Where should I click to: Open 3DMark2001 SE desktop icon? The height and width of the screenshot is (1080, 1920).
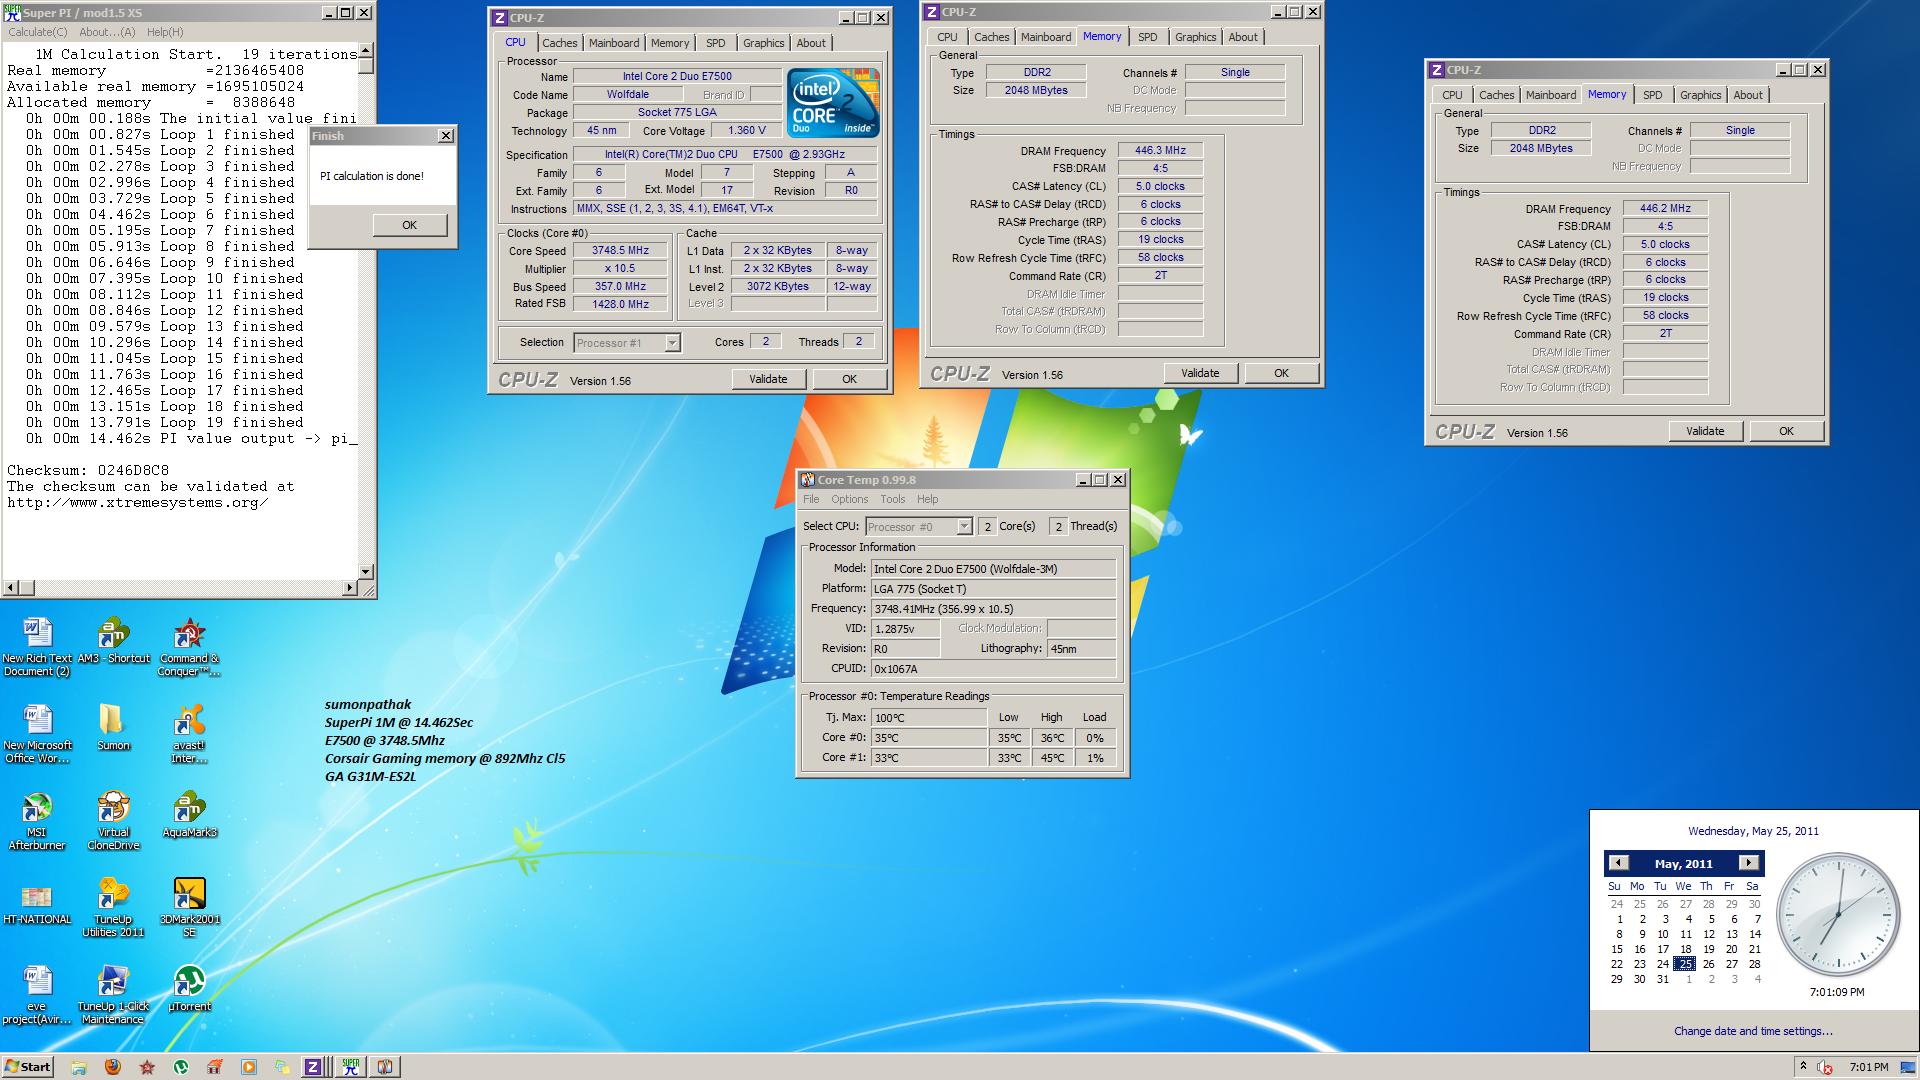pos(189,907)
